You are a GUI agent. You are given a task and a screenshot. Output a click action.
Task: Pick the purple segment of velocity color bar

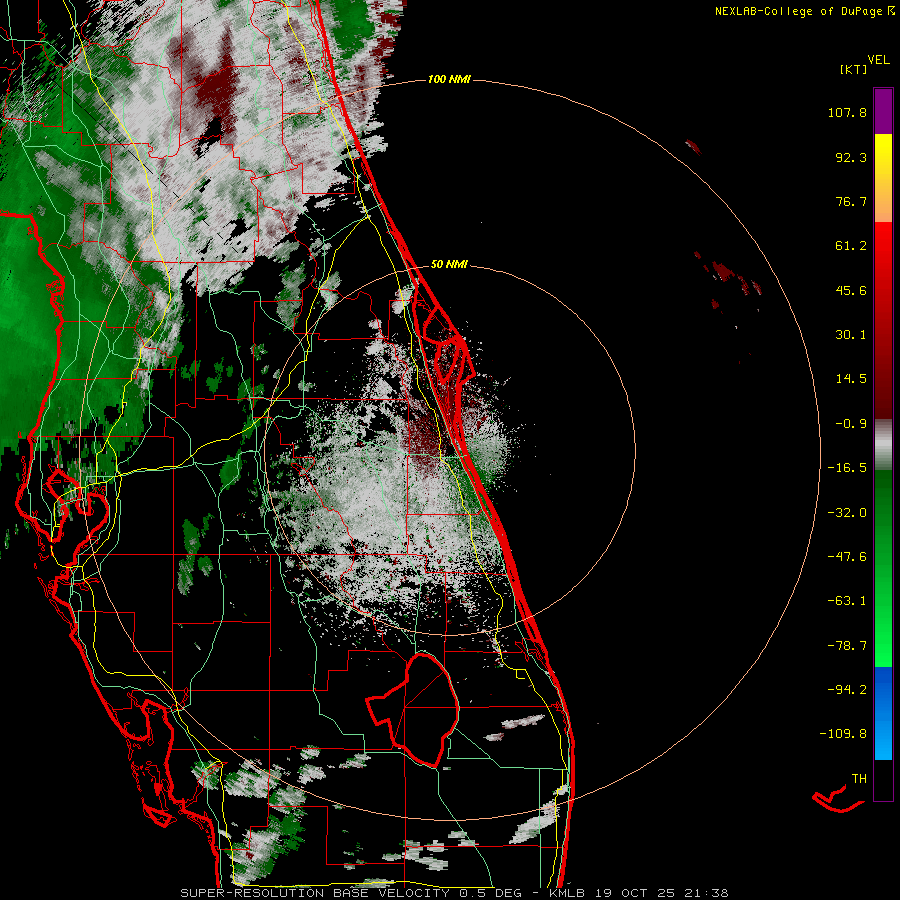click(x=883, y=111)
